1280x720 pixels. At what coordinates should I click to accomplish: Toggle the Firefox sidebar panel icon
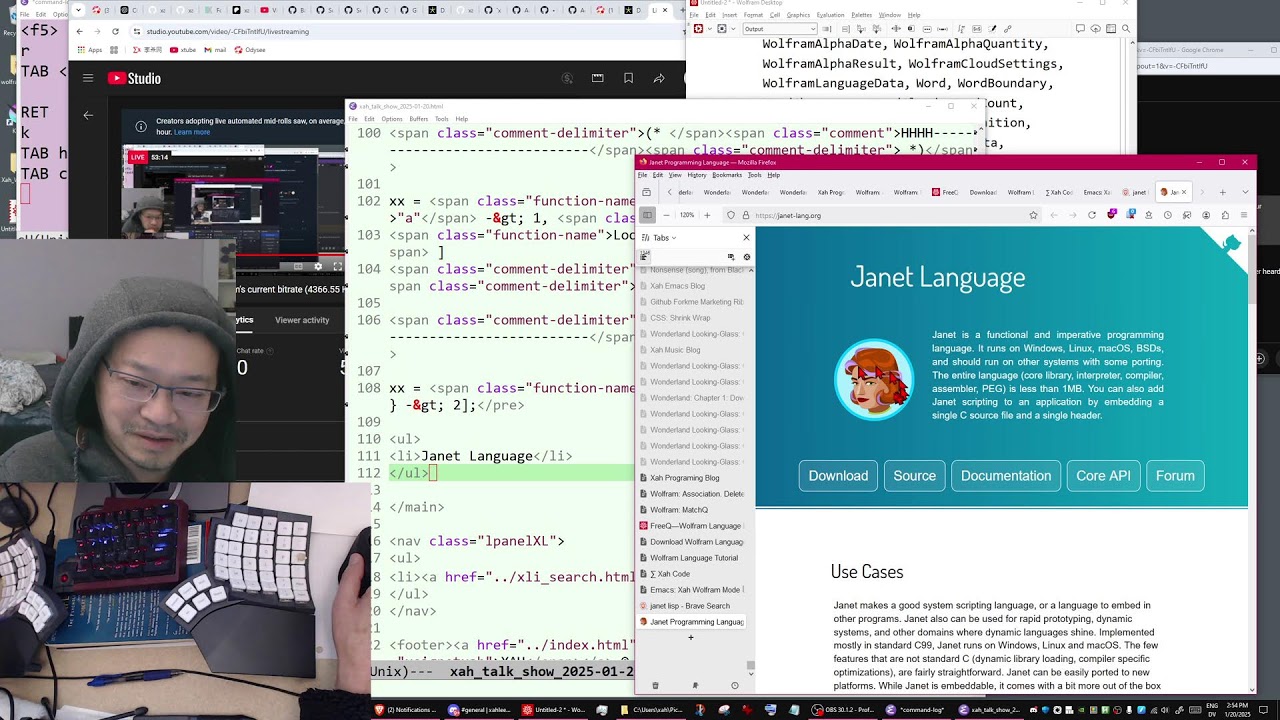tap(647, 215)
